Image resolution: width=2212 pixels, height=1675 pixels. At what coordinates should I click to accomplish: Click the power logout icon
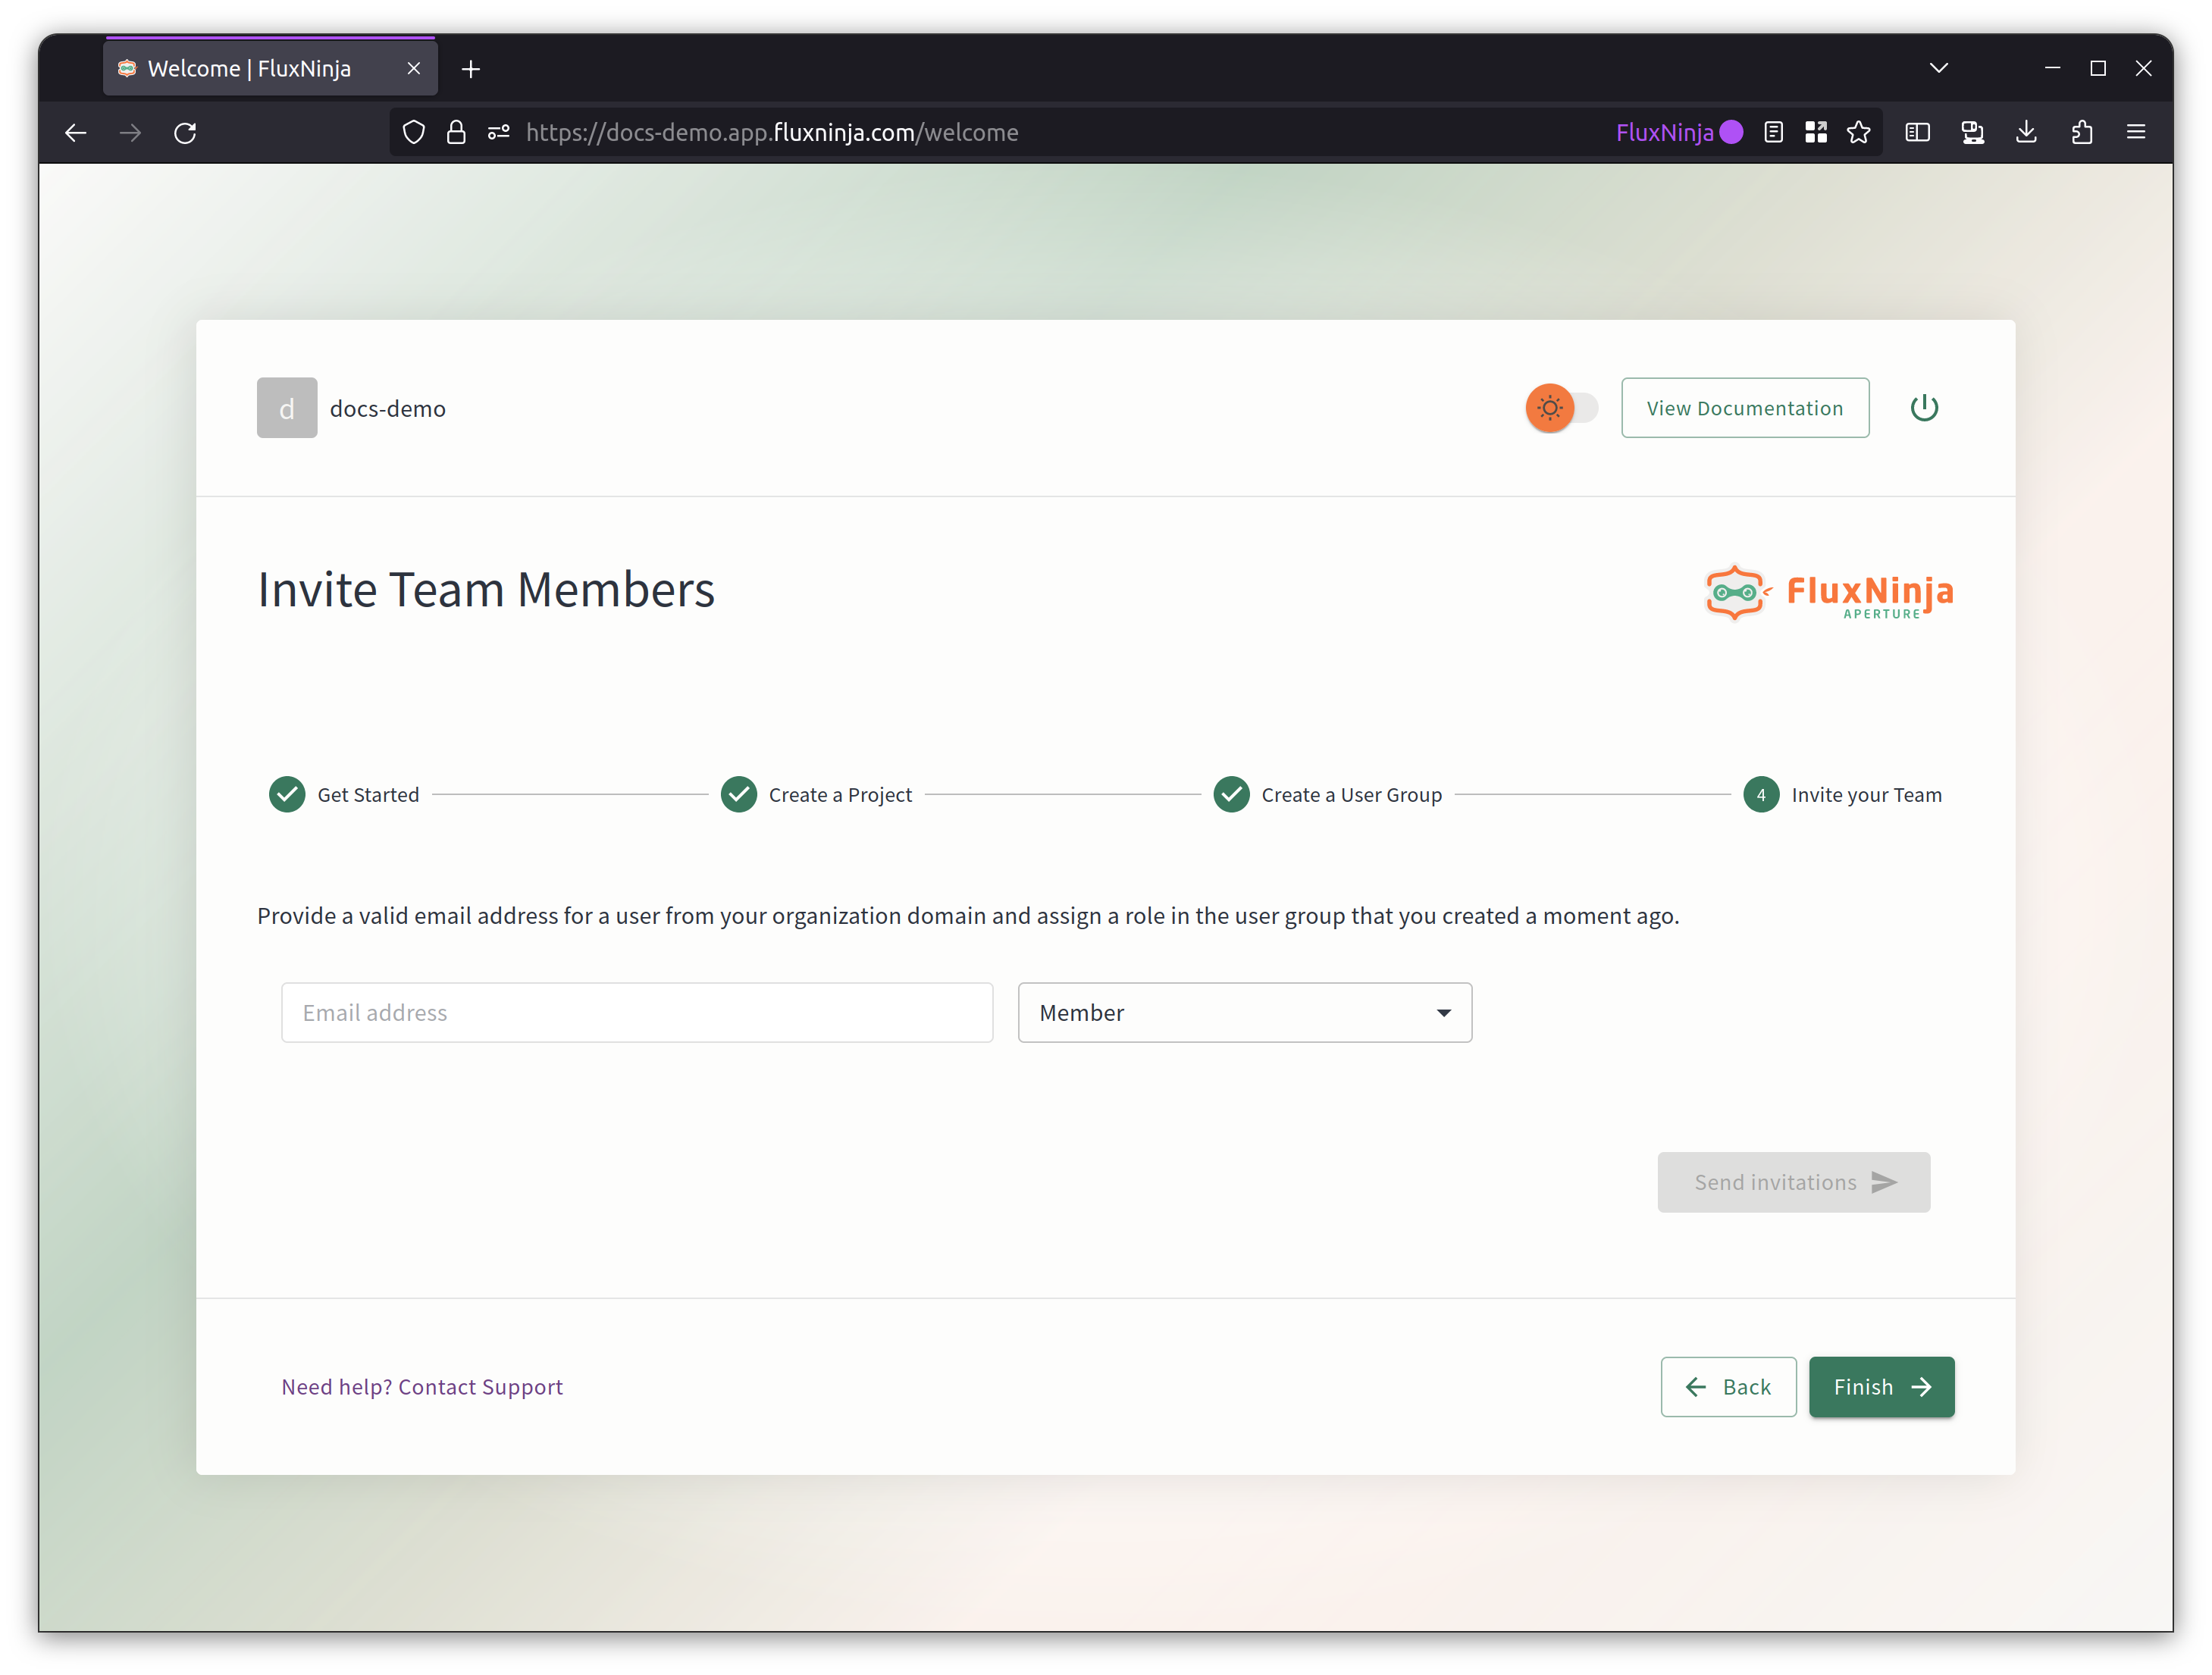tap(1924, 408)
